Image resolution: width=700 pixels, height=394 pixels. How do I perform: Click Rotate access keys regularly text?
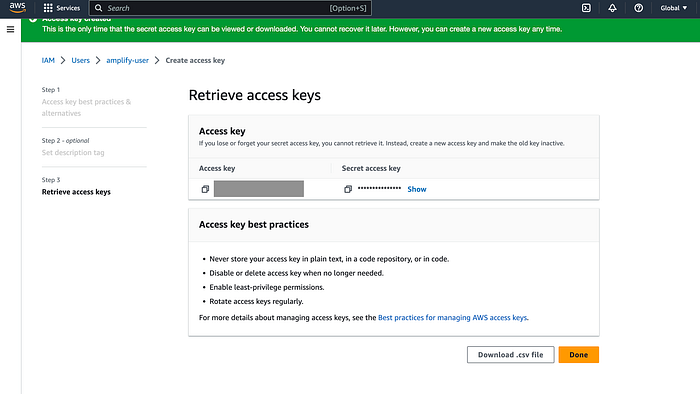pos(256,302)
